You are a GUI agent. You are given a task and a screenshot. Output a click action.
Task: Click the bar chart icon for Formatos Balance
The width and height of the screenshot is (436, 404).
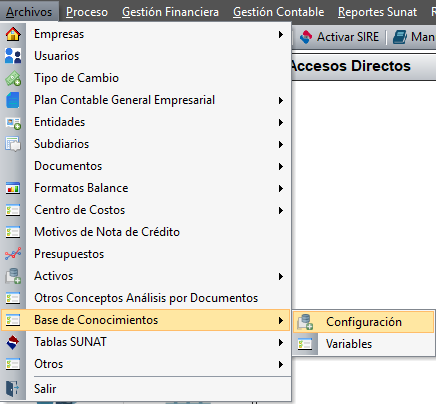tap(13, 188)
